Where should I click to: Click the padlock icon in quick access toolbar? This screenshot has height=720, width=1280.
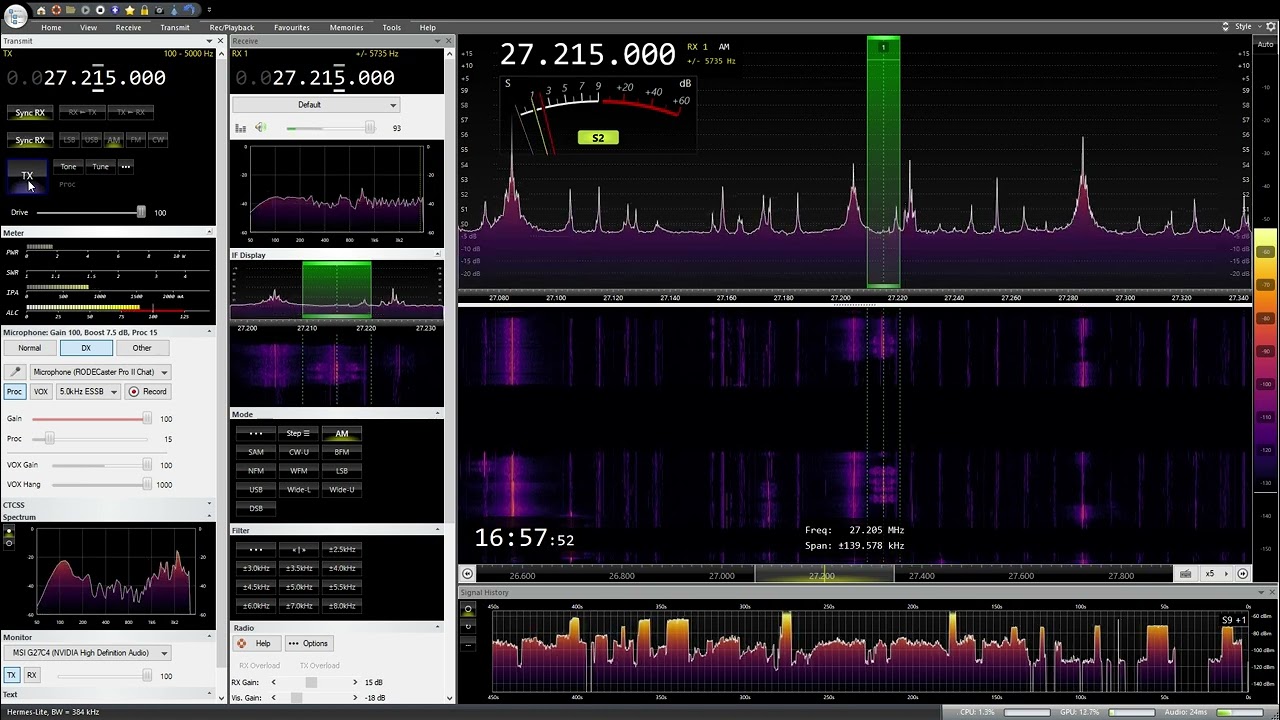tap(144, 10)
